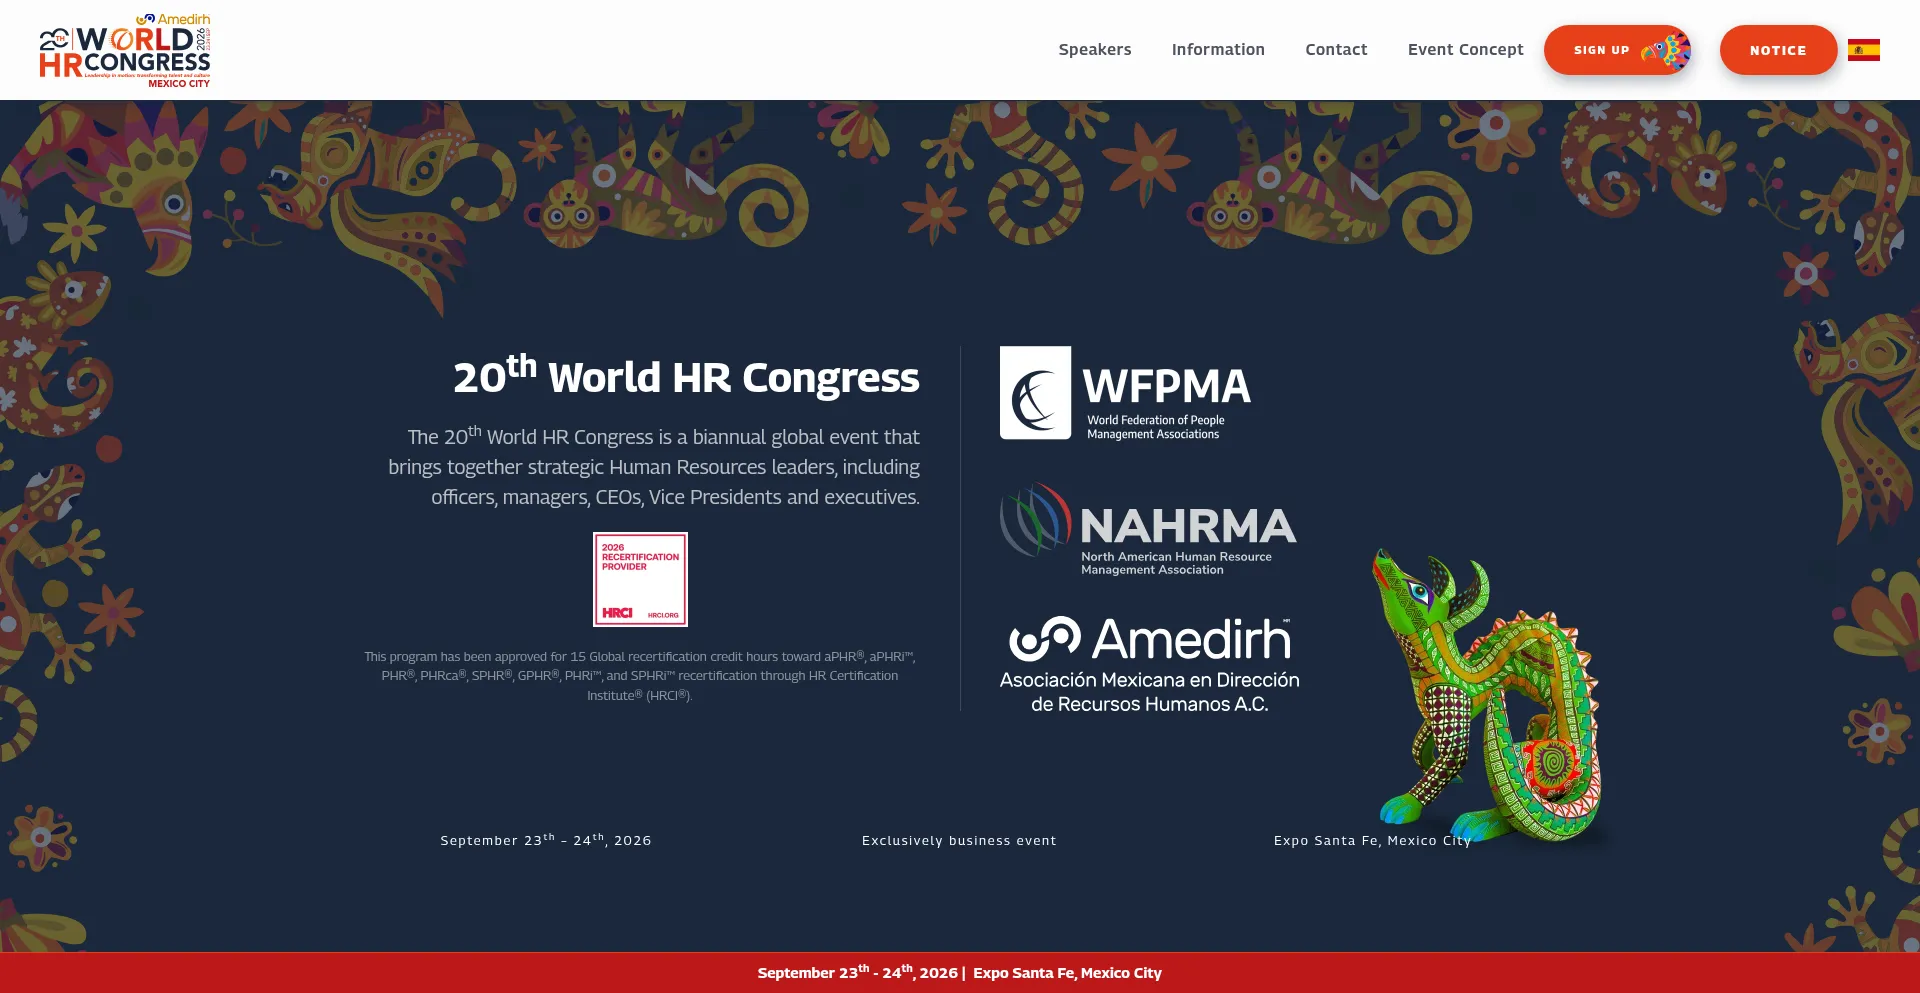The height and width of the screenshot is (993, 1920).
Task: Open the World HR Congress logo home link
Action: 125,50
